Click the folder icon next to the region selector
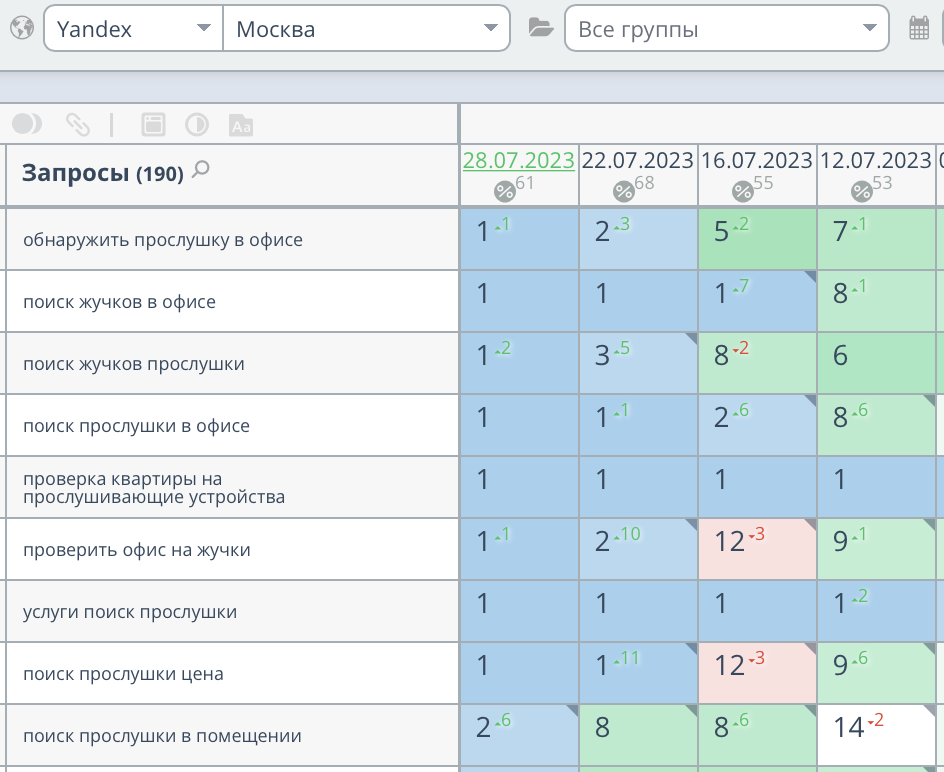This screenshot has width=944, height=772. [x=541, y=28]
